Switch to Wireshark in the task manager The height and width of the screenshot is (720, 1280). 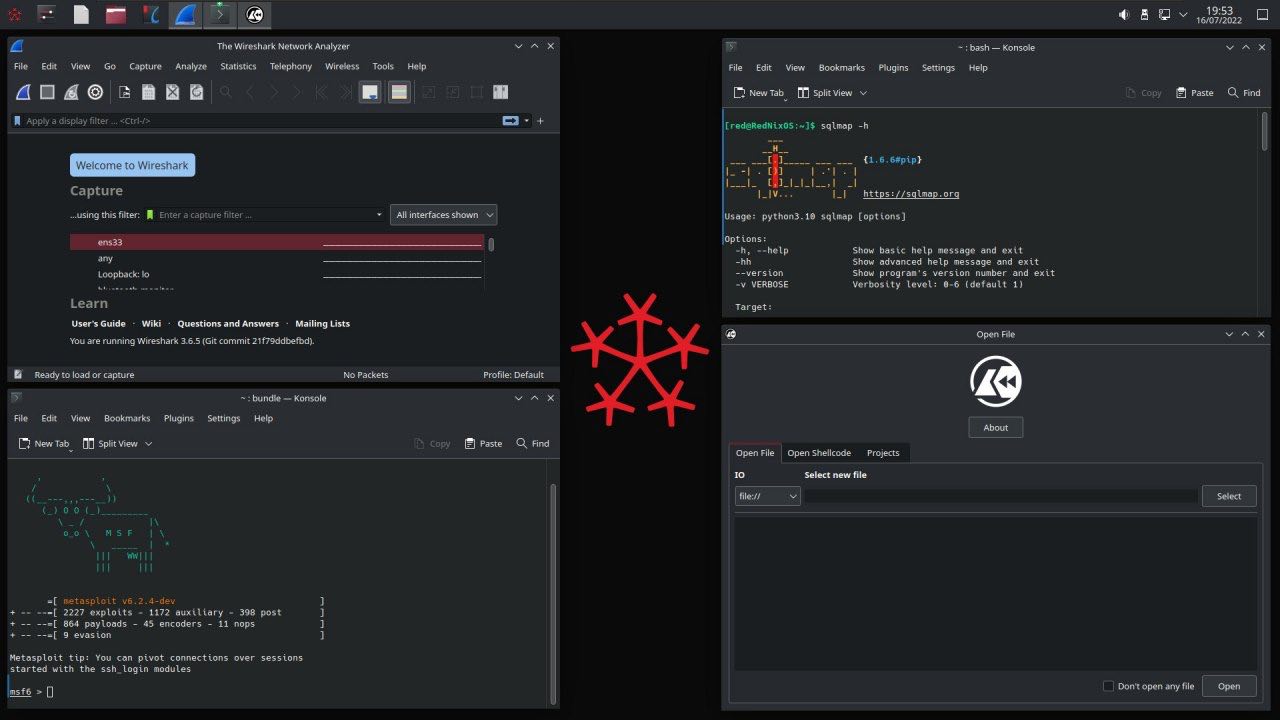pos(185,14)
